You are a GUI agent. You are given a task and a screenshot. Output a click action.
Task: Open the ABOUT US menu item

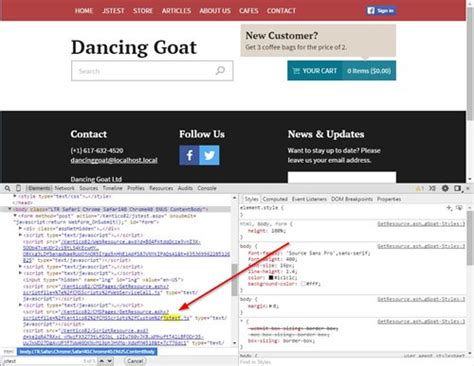click(215, 11)
